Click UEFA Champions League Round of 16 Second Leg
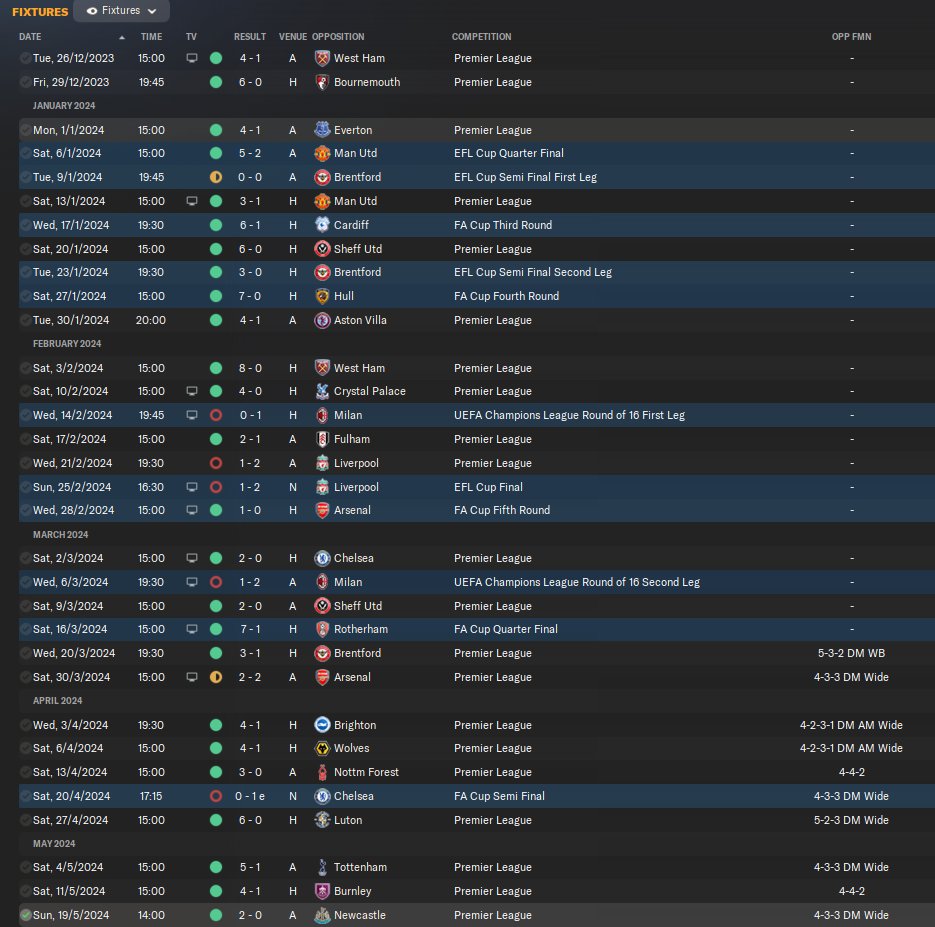Image resolution: width=935 pixels, height=927 pixels. [577, 582]
